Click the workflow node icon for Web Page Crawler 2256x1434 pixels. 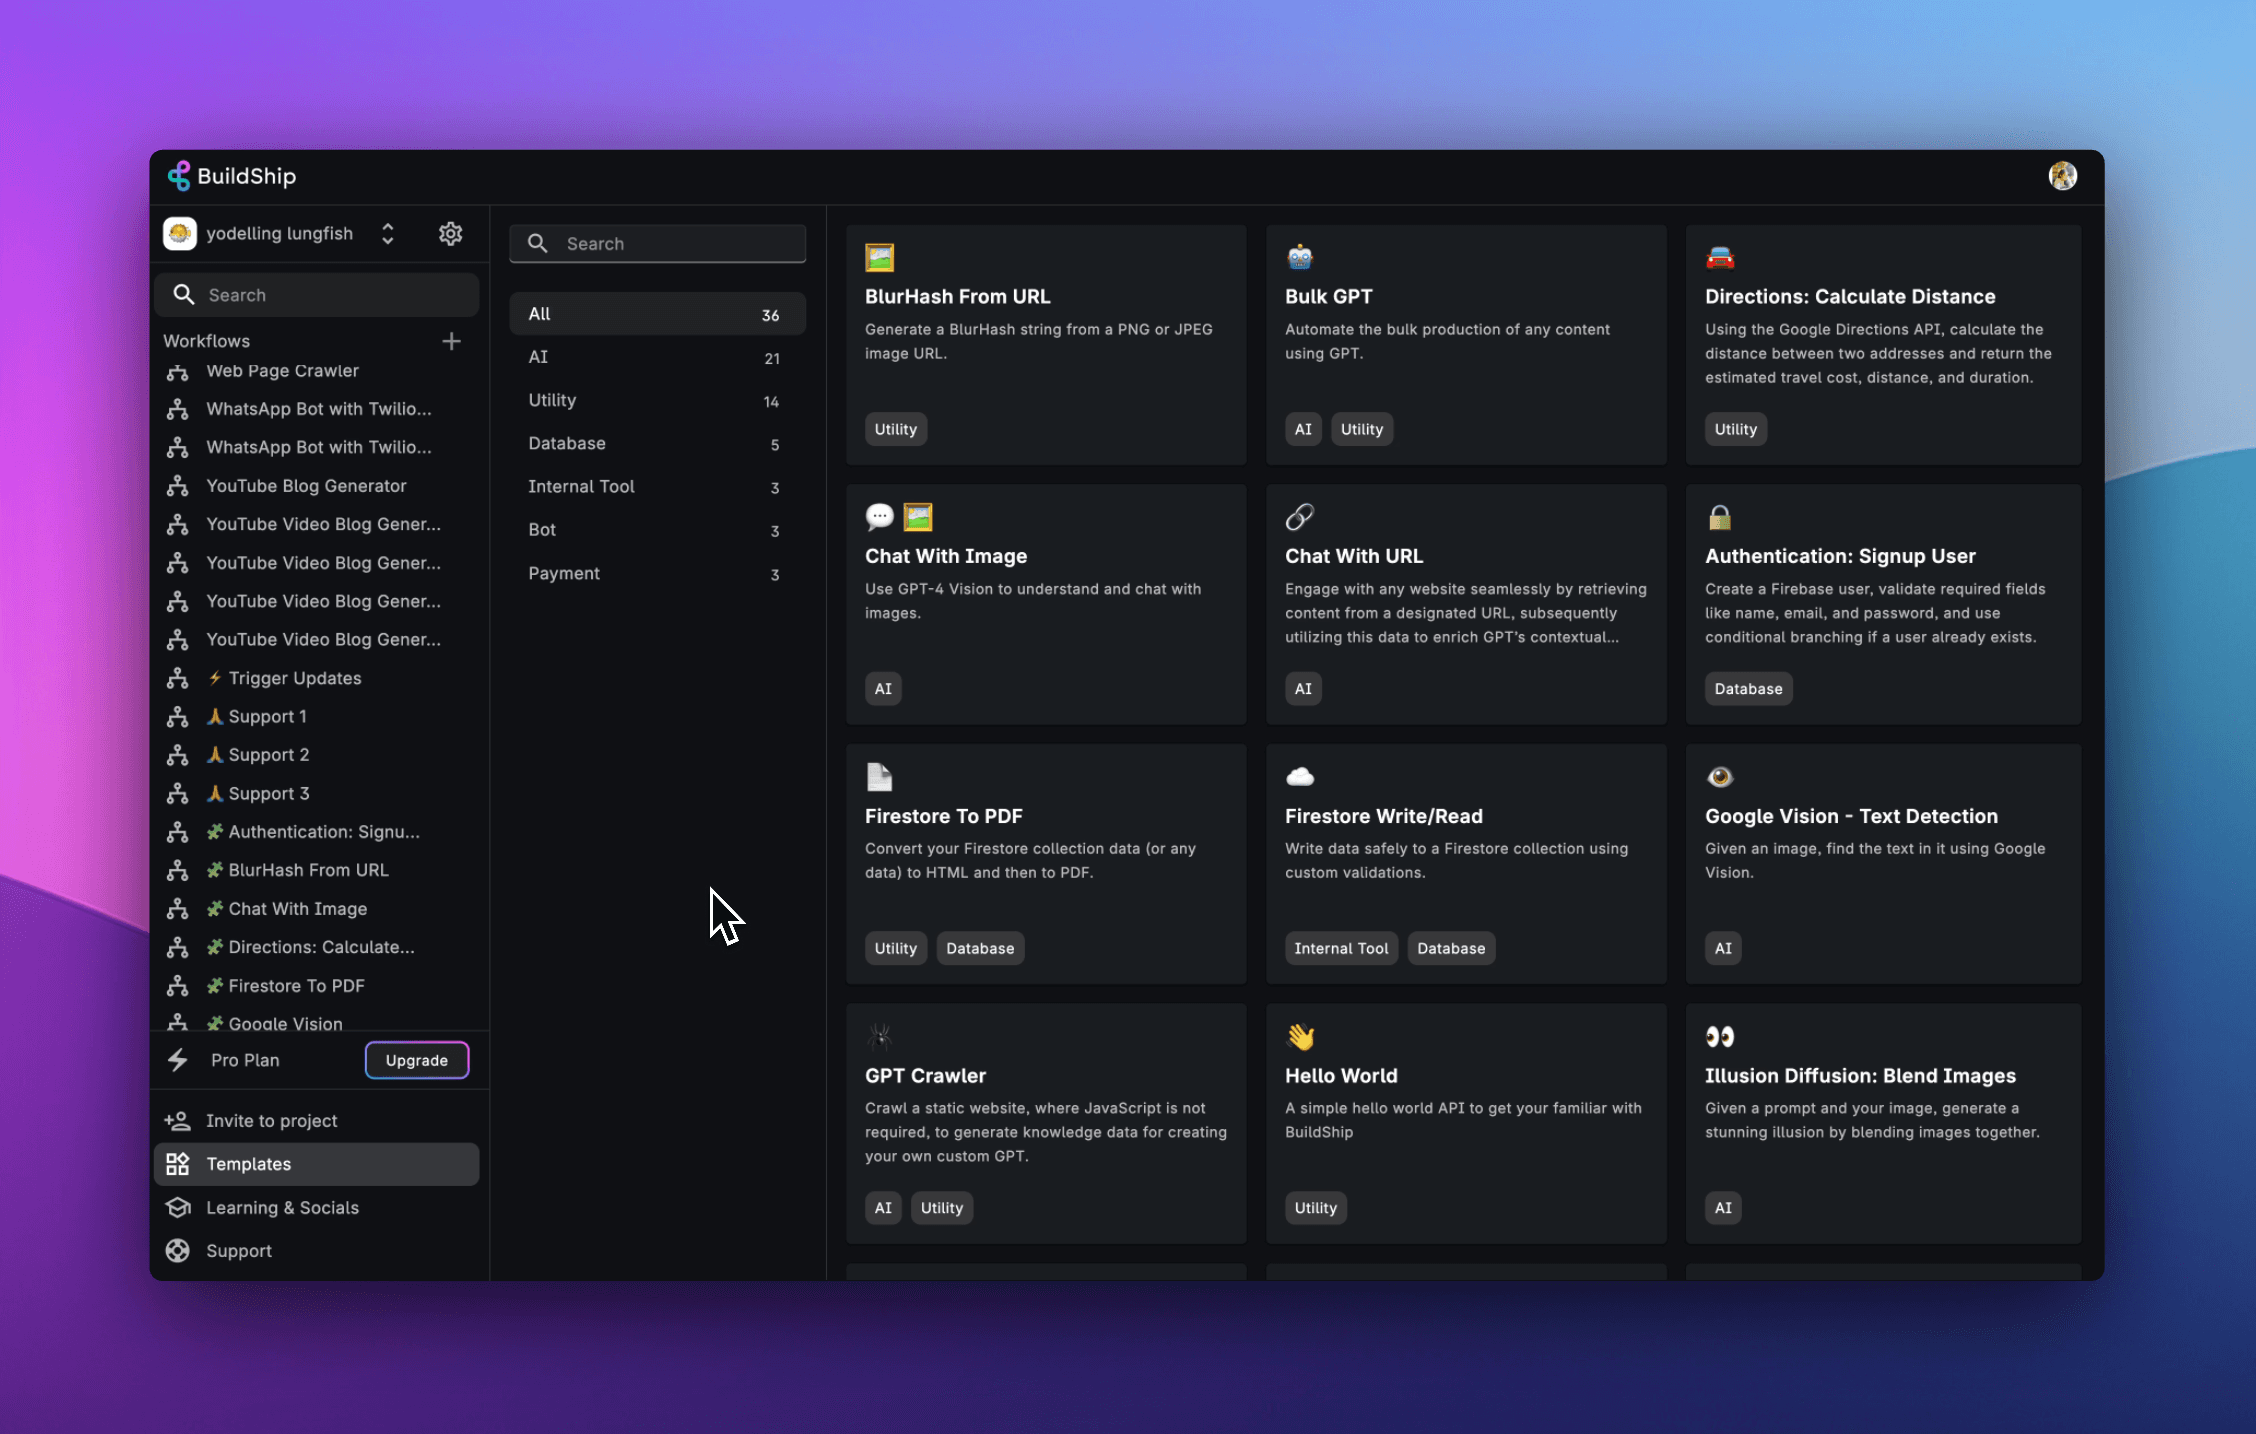(178, 370)
